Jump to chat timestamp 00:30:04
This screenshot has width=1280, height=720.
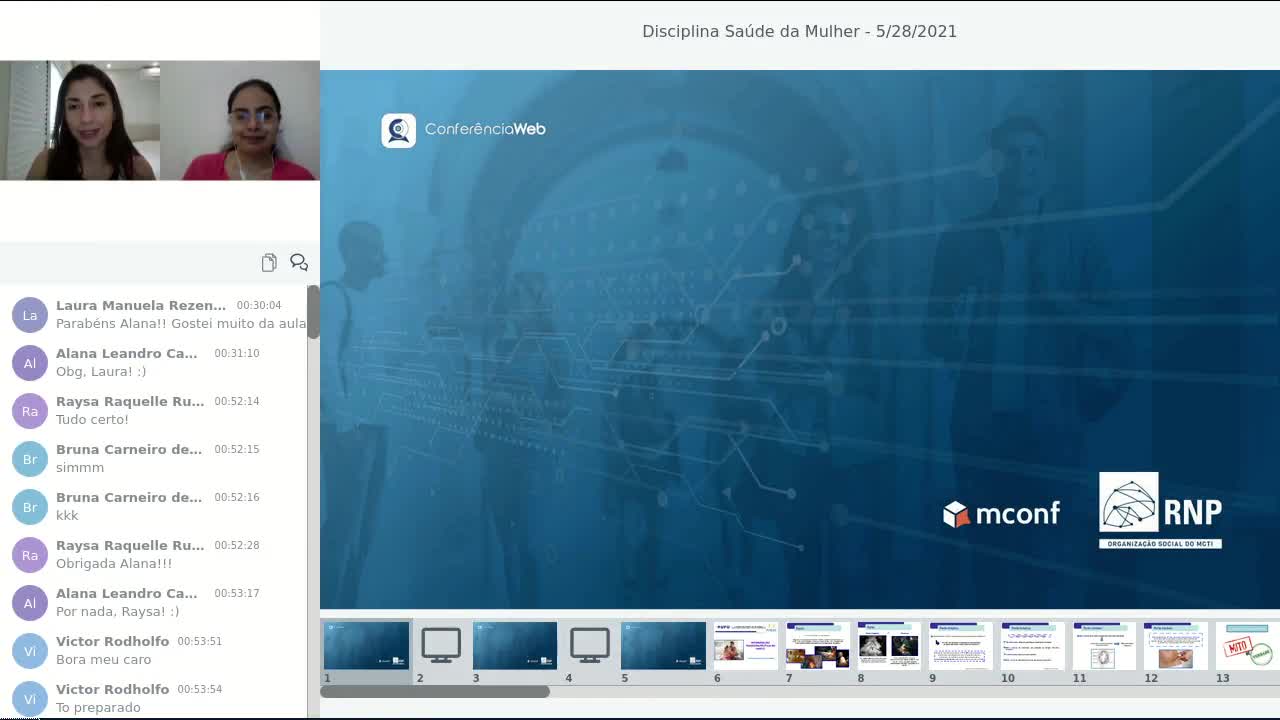click(259, 306)
